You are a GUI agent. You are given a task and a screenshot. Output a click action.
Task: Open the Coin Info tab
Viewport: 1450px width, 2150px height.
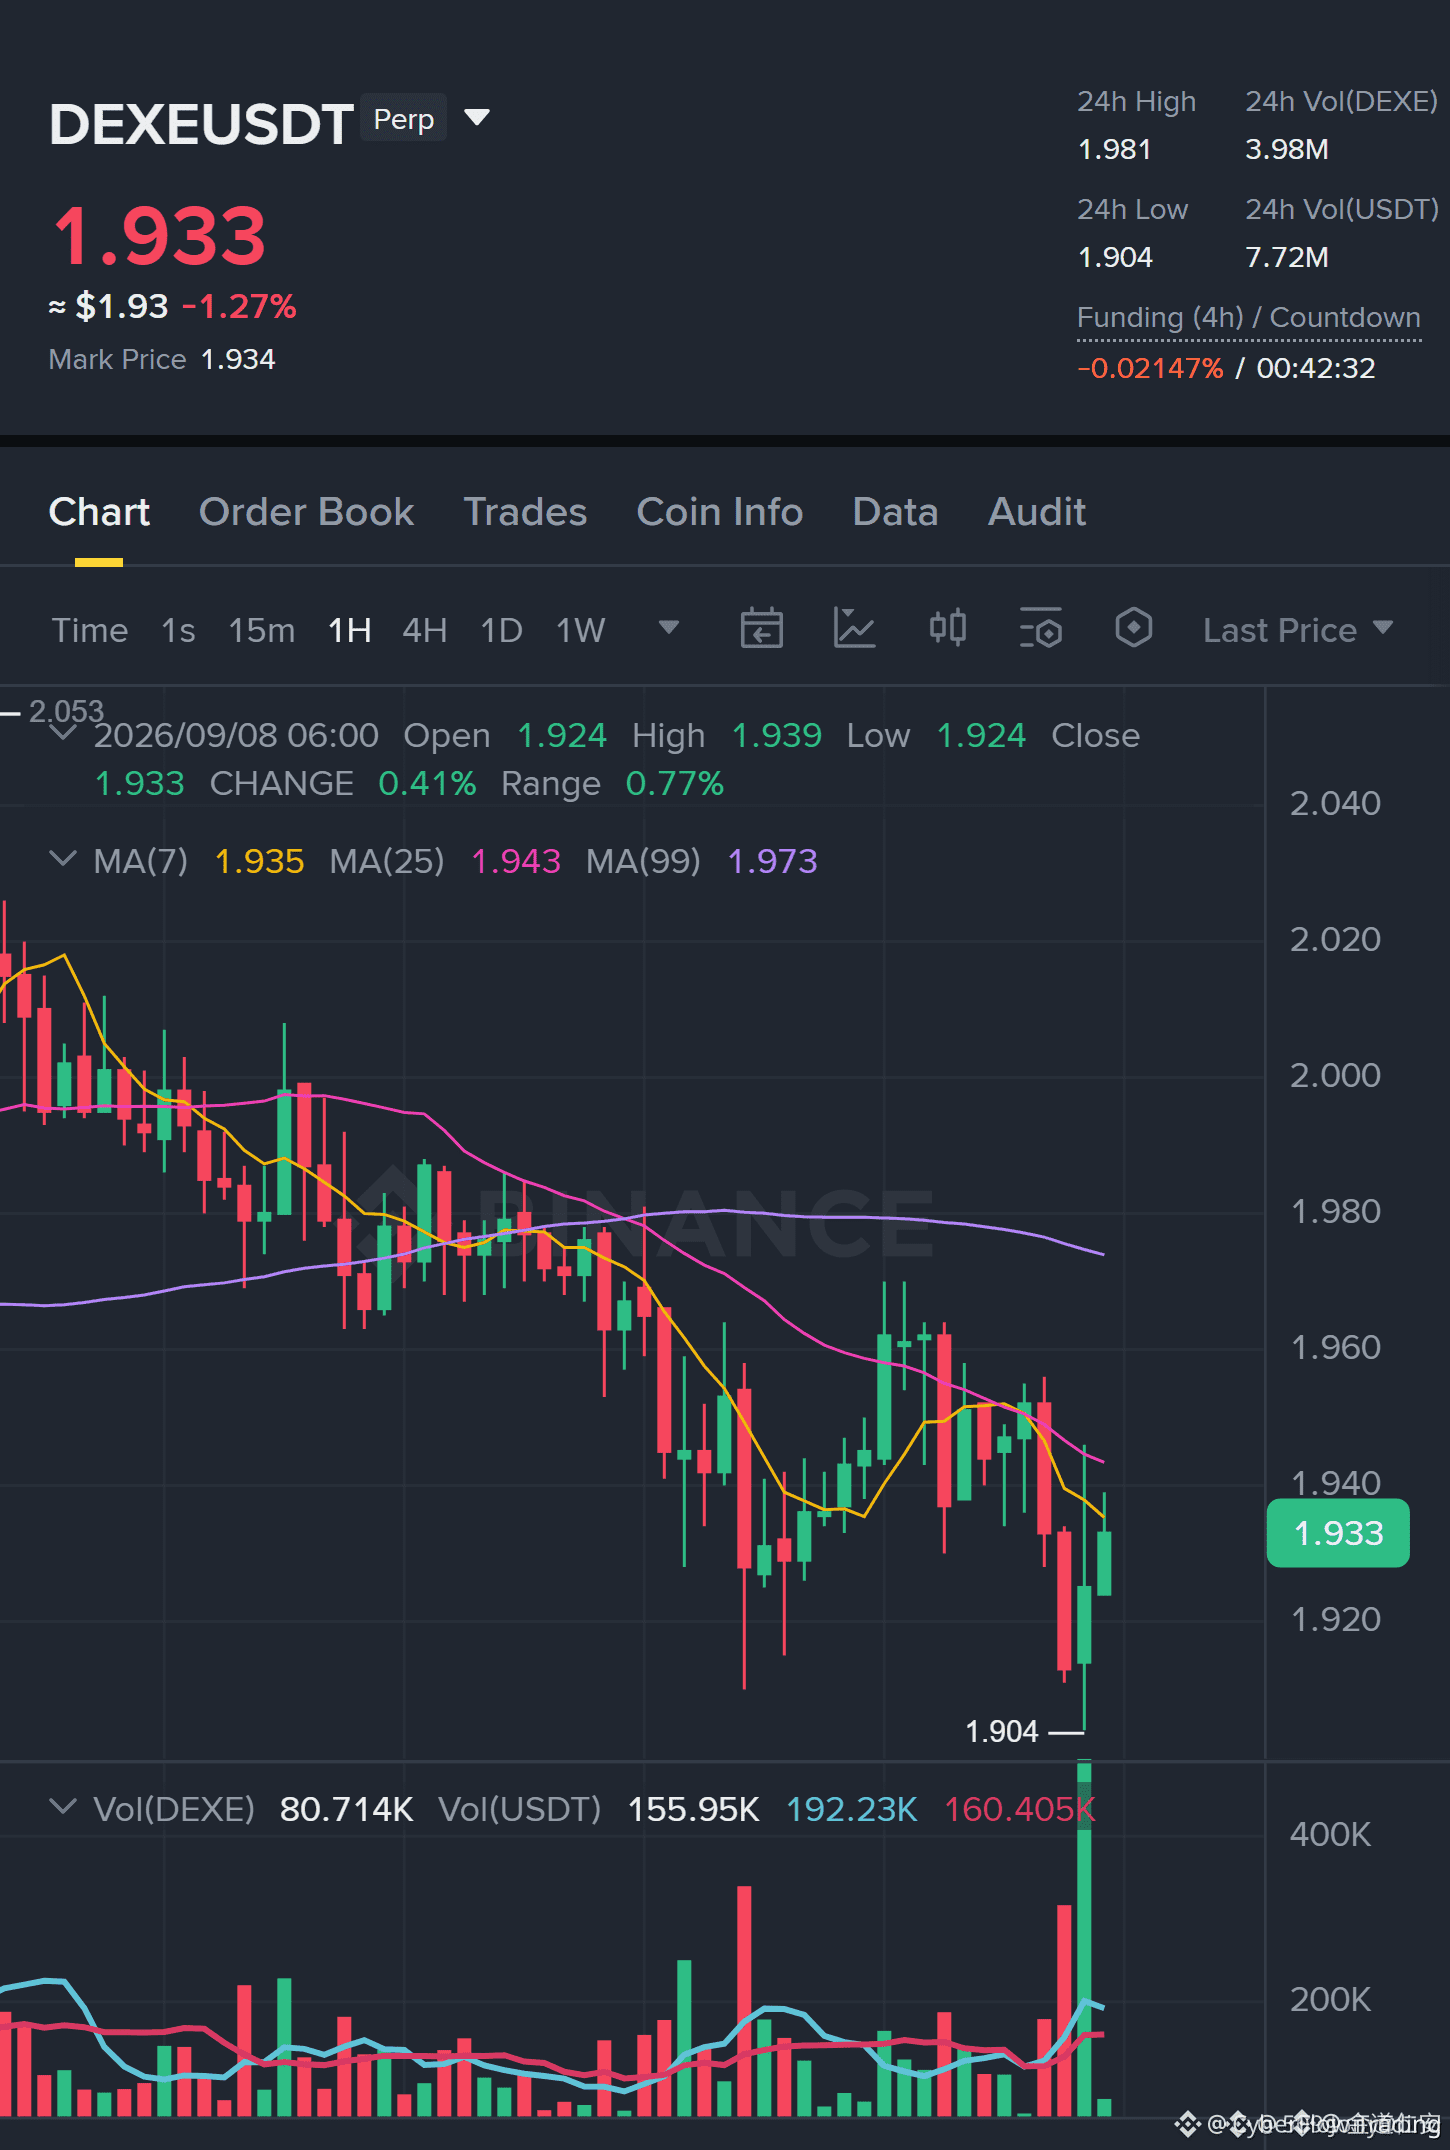click(x=720, y=512)
